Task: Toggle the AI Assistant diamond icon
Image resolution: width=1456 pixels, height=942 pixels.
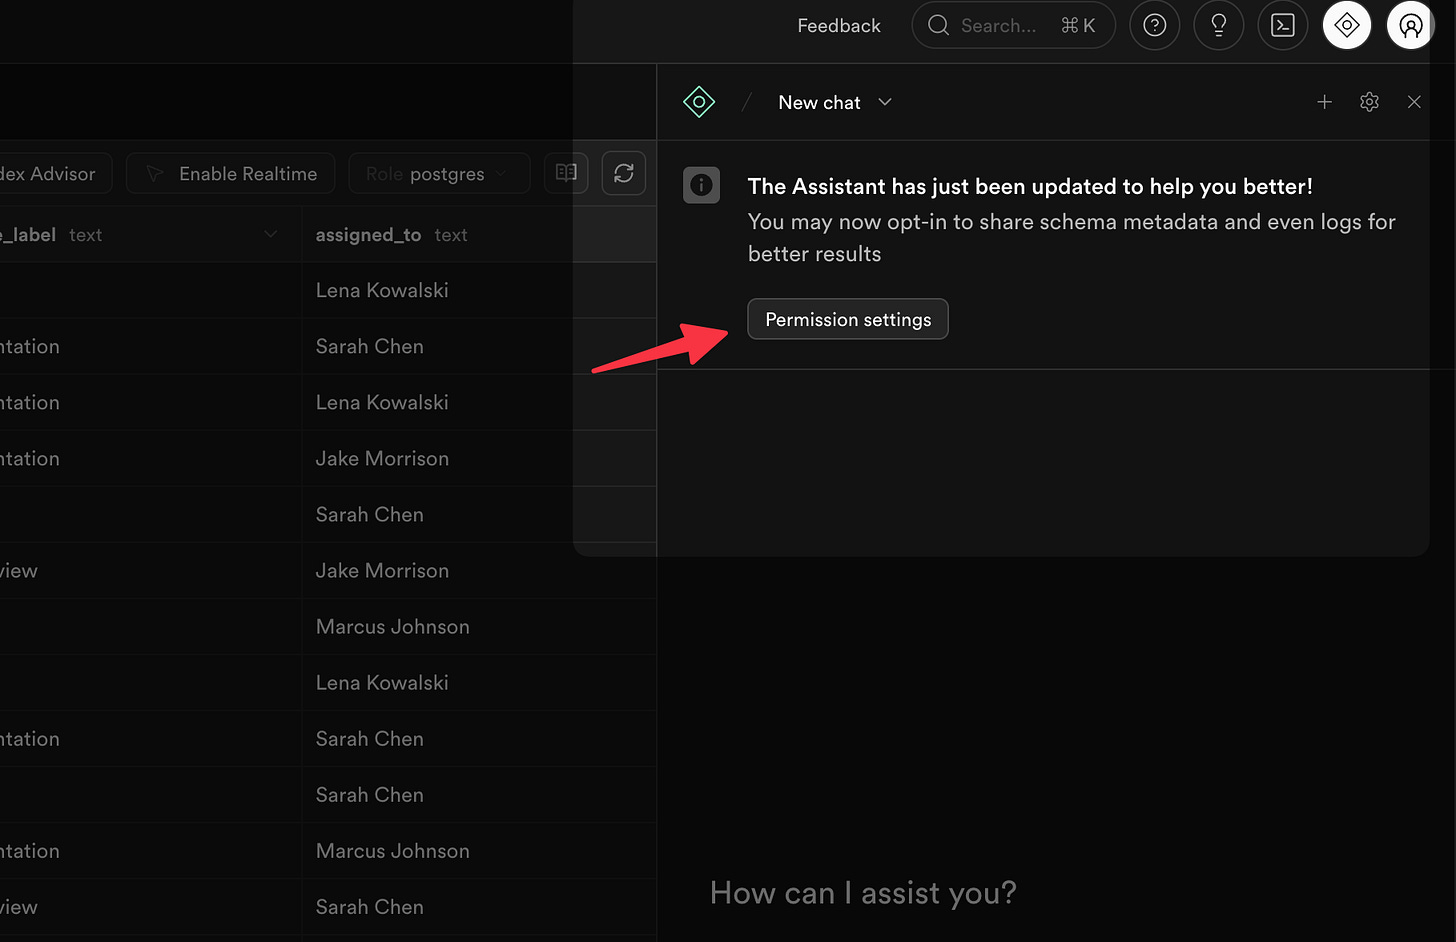Action: tap(1346, 25)
